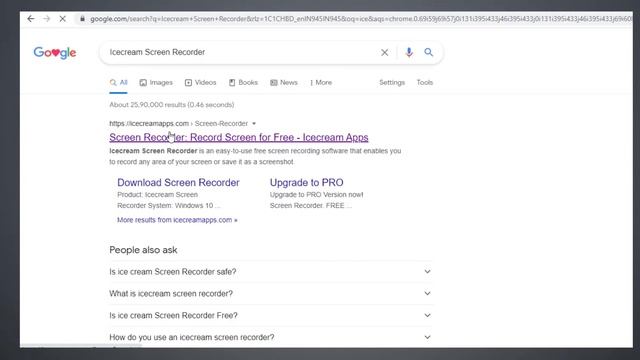640x360 pixels.
Task: Start voice search with microphone icon
Action: point(409,52)
